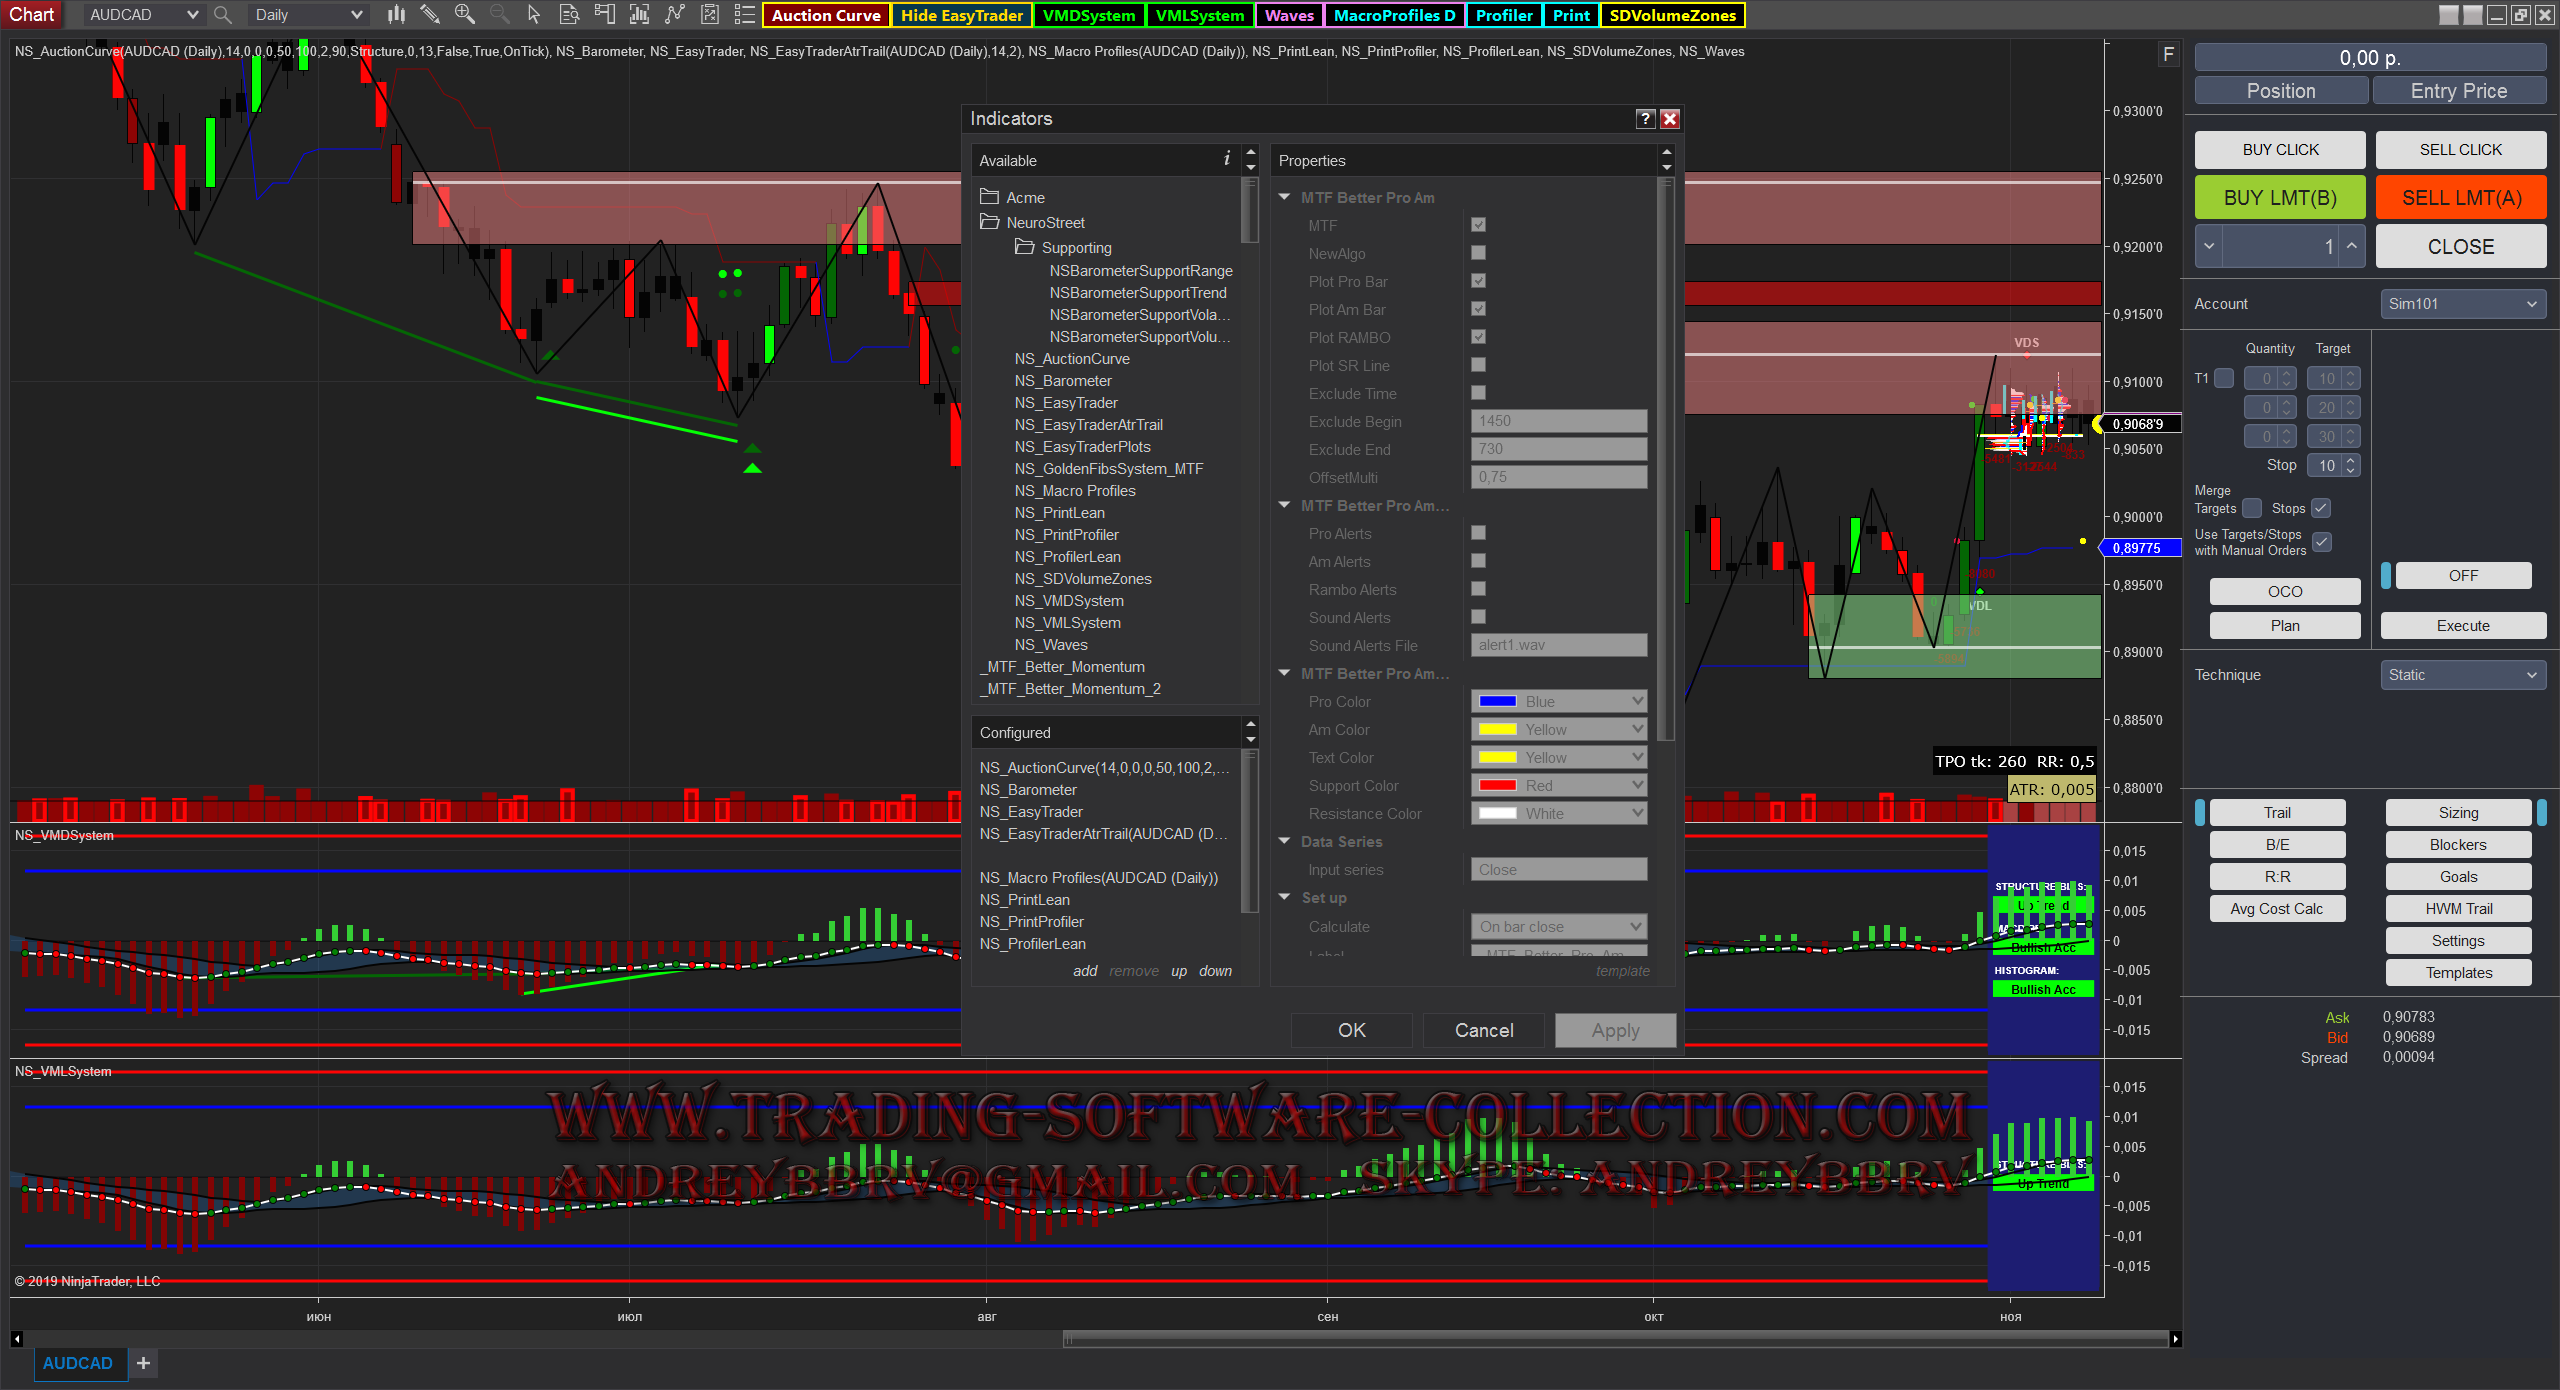Click the zoom in magnifier icon
This screenshot has width=2560, height=1390.
[x=464, y=14]
